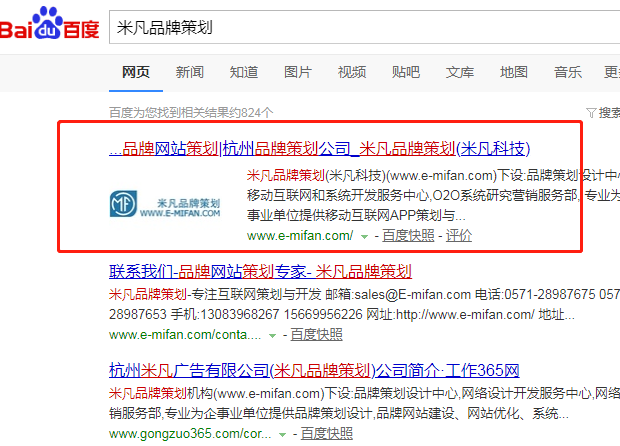Click the 米凡品牌策划 logo thumbnail
This screenshot has width=620, height=446.
pyautogui.click(x=165, y=204)
